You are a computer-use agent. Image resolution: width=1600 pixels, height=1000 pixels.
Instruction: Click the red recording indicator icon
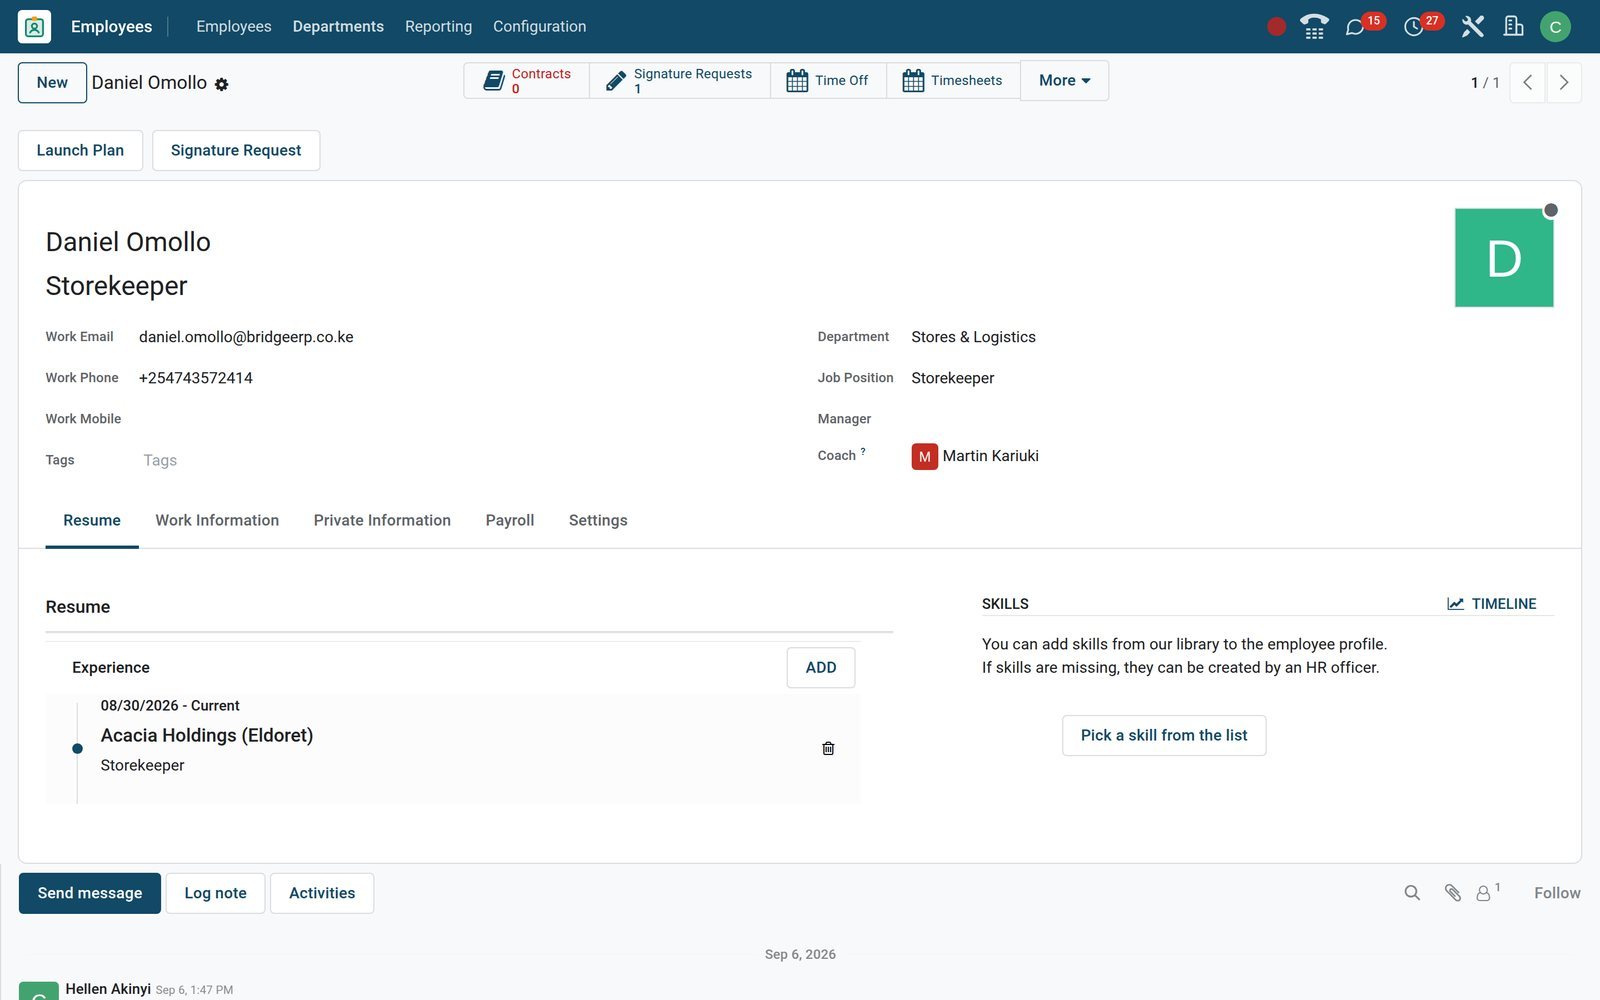pos(1276,27)
